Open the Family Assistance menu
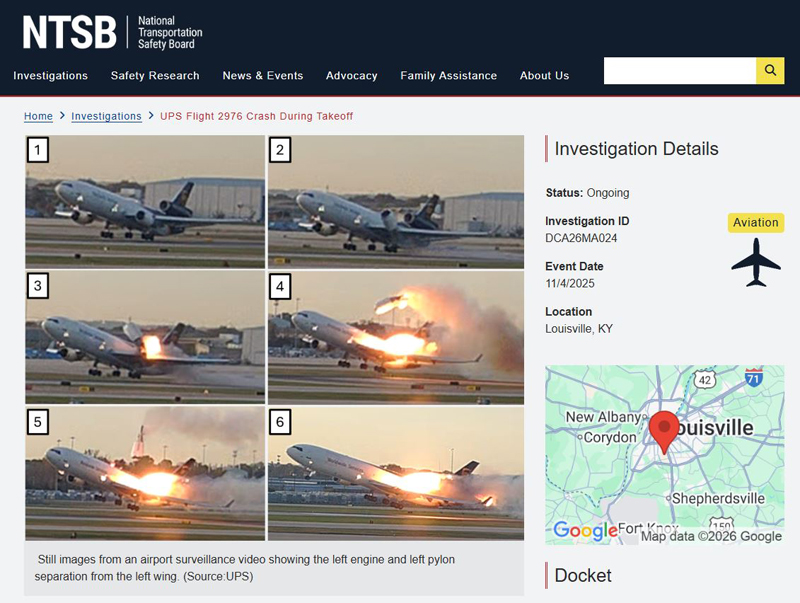This screenshot has width=800, height=603. point(448,76)
